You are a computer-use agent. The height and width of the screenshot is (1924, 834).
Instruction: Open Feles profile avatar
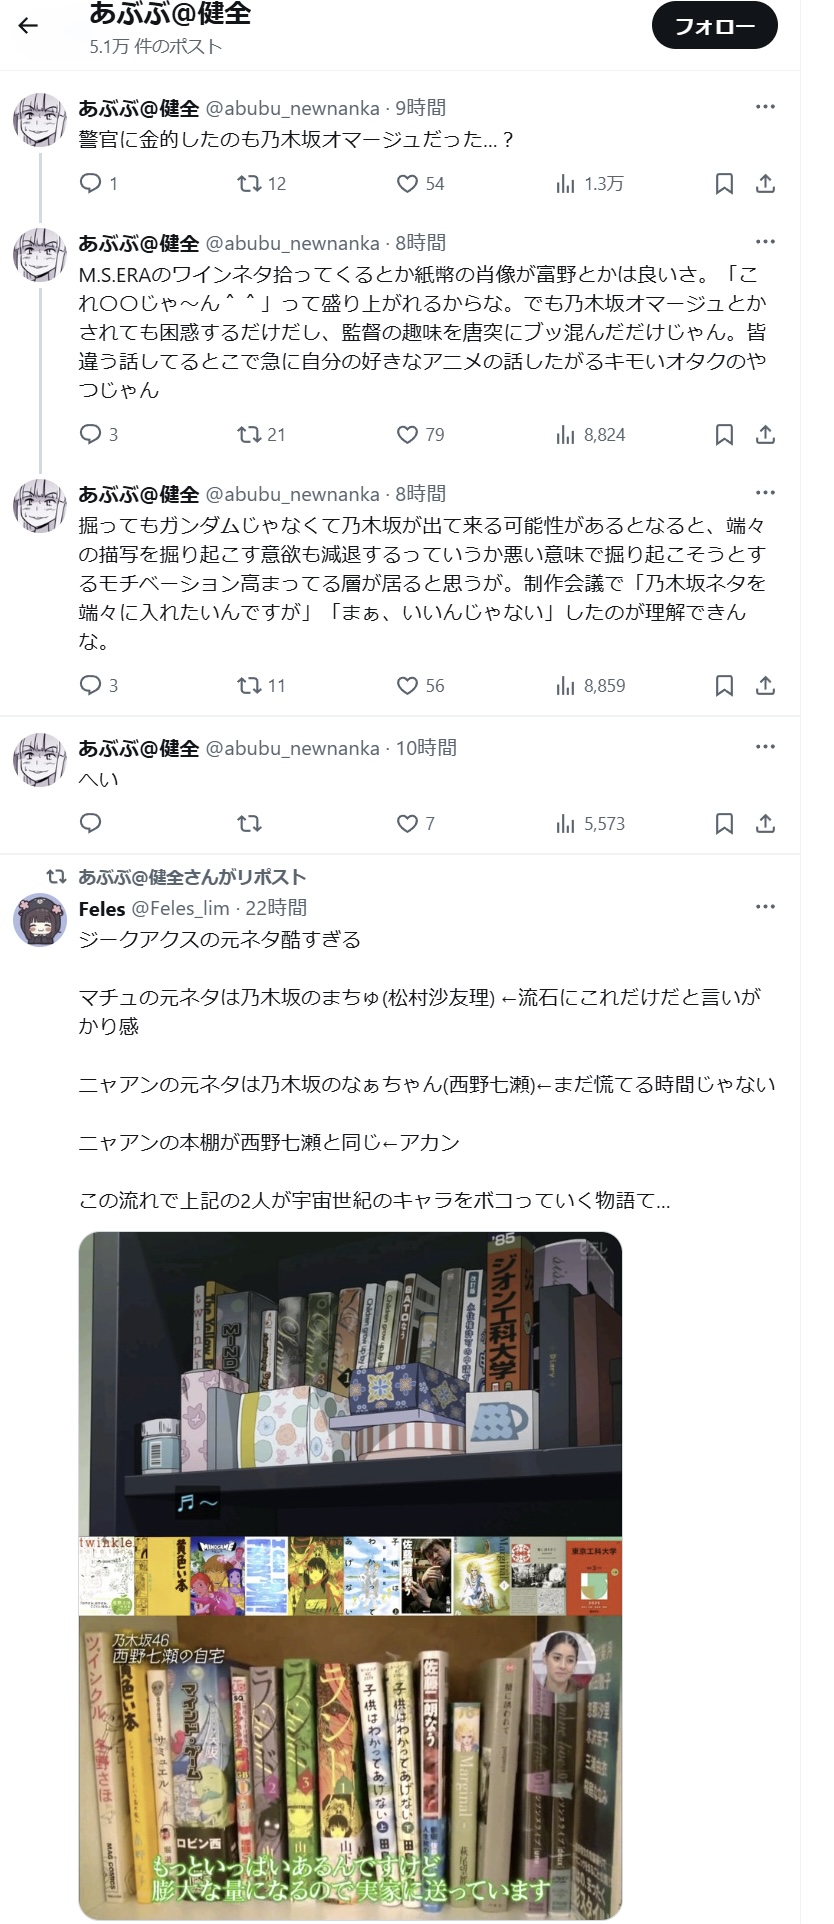click(40, 919)
